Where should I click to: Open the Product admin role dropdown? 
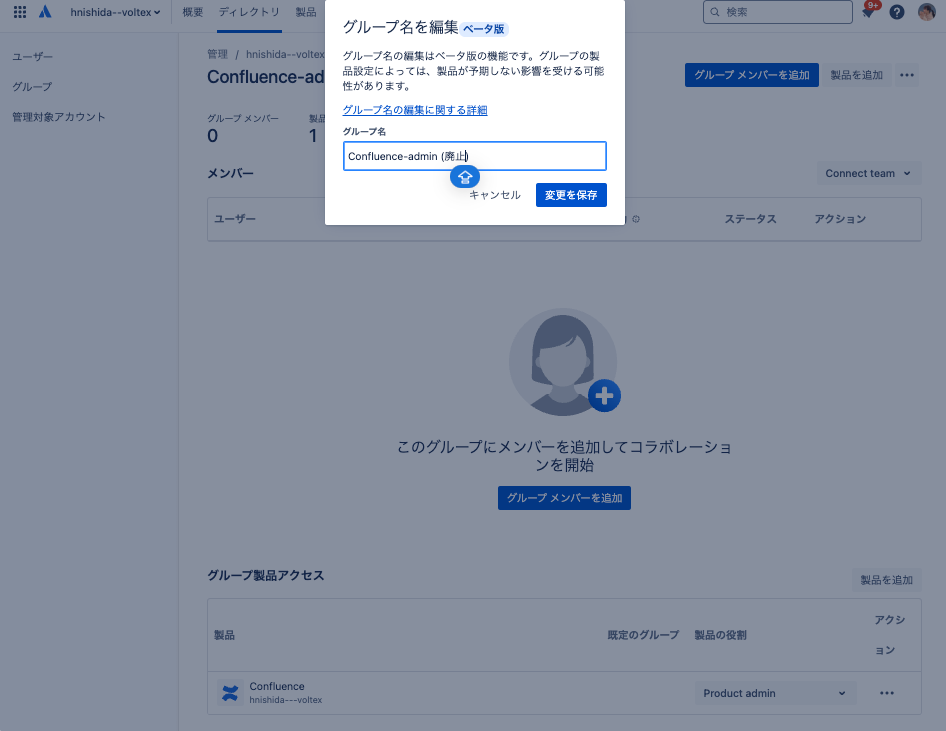[x=775, y=693]
